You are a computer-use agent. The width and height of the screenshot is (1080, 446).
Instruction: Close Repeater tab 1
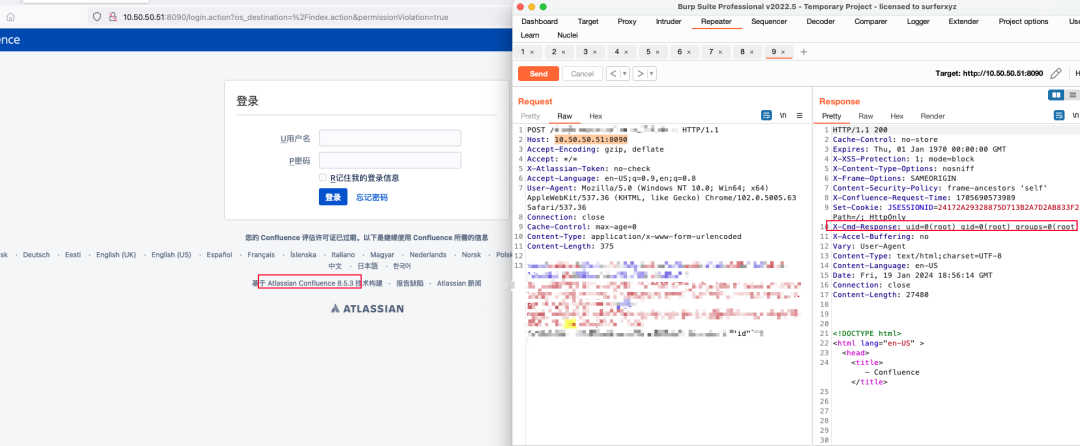click(x=532, y=52)
